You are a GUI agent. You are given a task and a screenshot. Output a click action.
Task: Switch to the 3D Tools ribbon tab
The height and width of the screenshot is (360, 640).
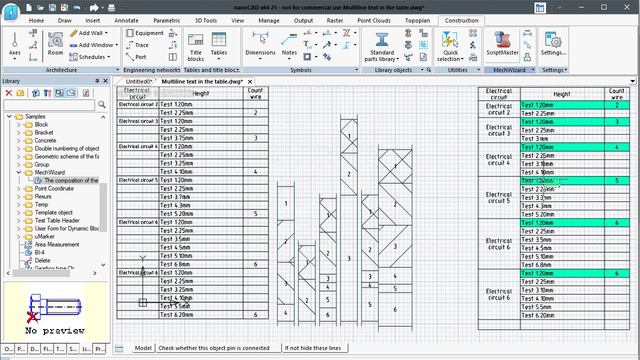(206, 20)
